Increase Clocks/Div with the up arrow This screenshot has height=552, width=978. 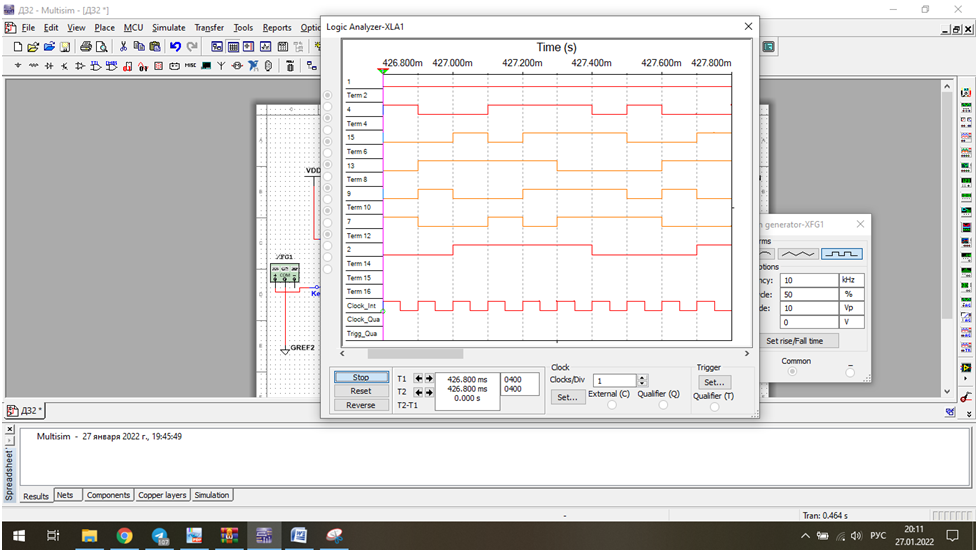643,377
